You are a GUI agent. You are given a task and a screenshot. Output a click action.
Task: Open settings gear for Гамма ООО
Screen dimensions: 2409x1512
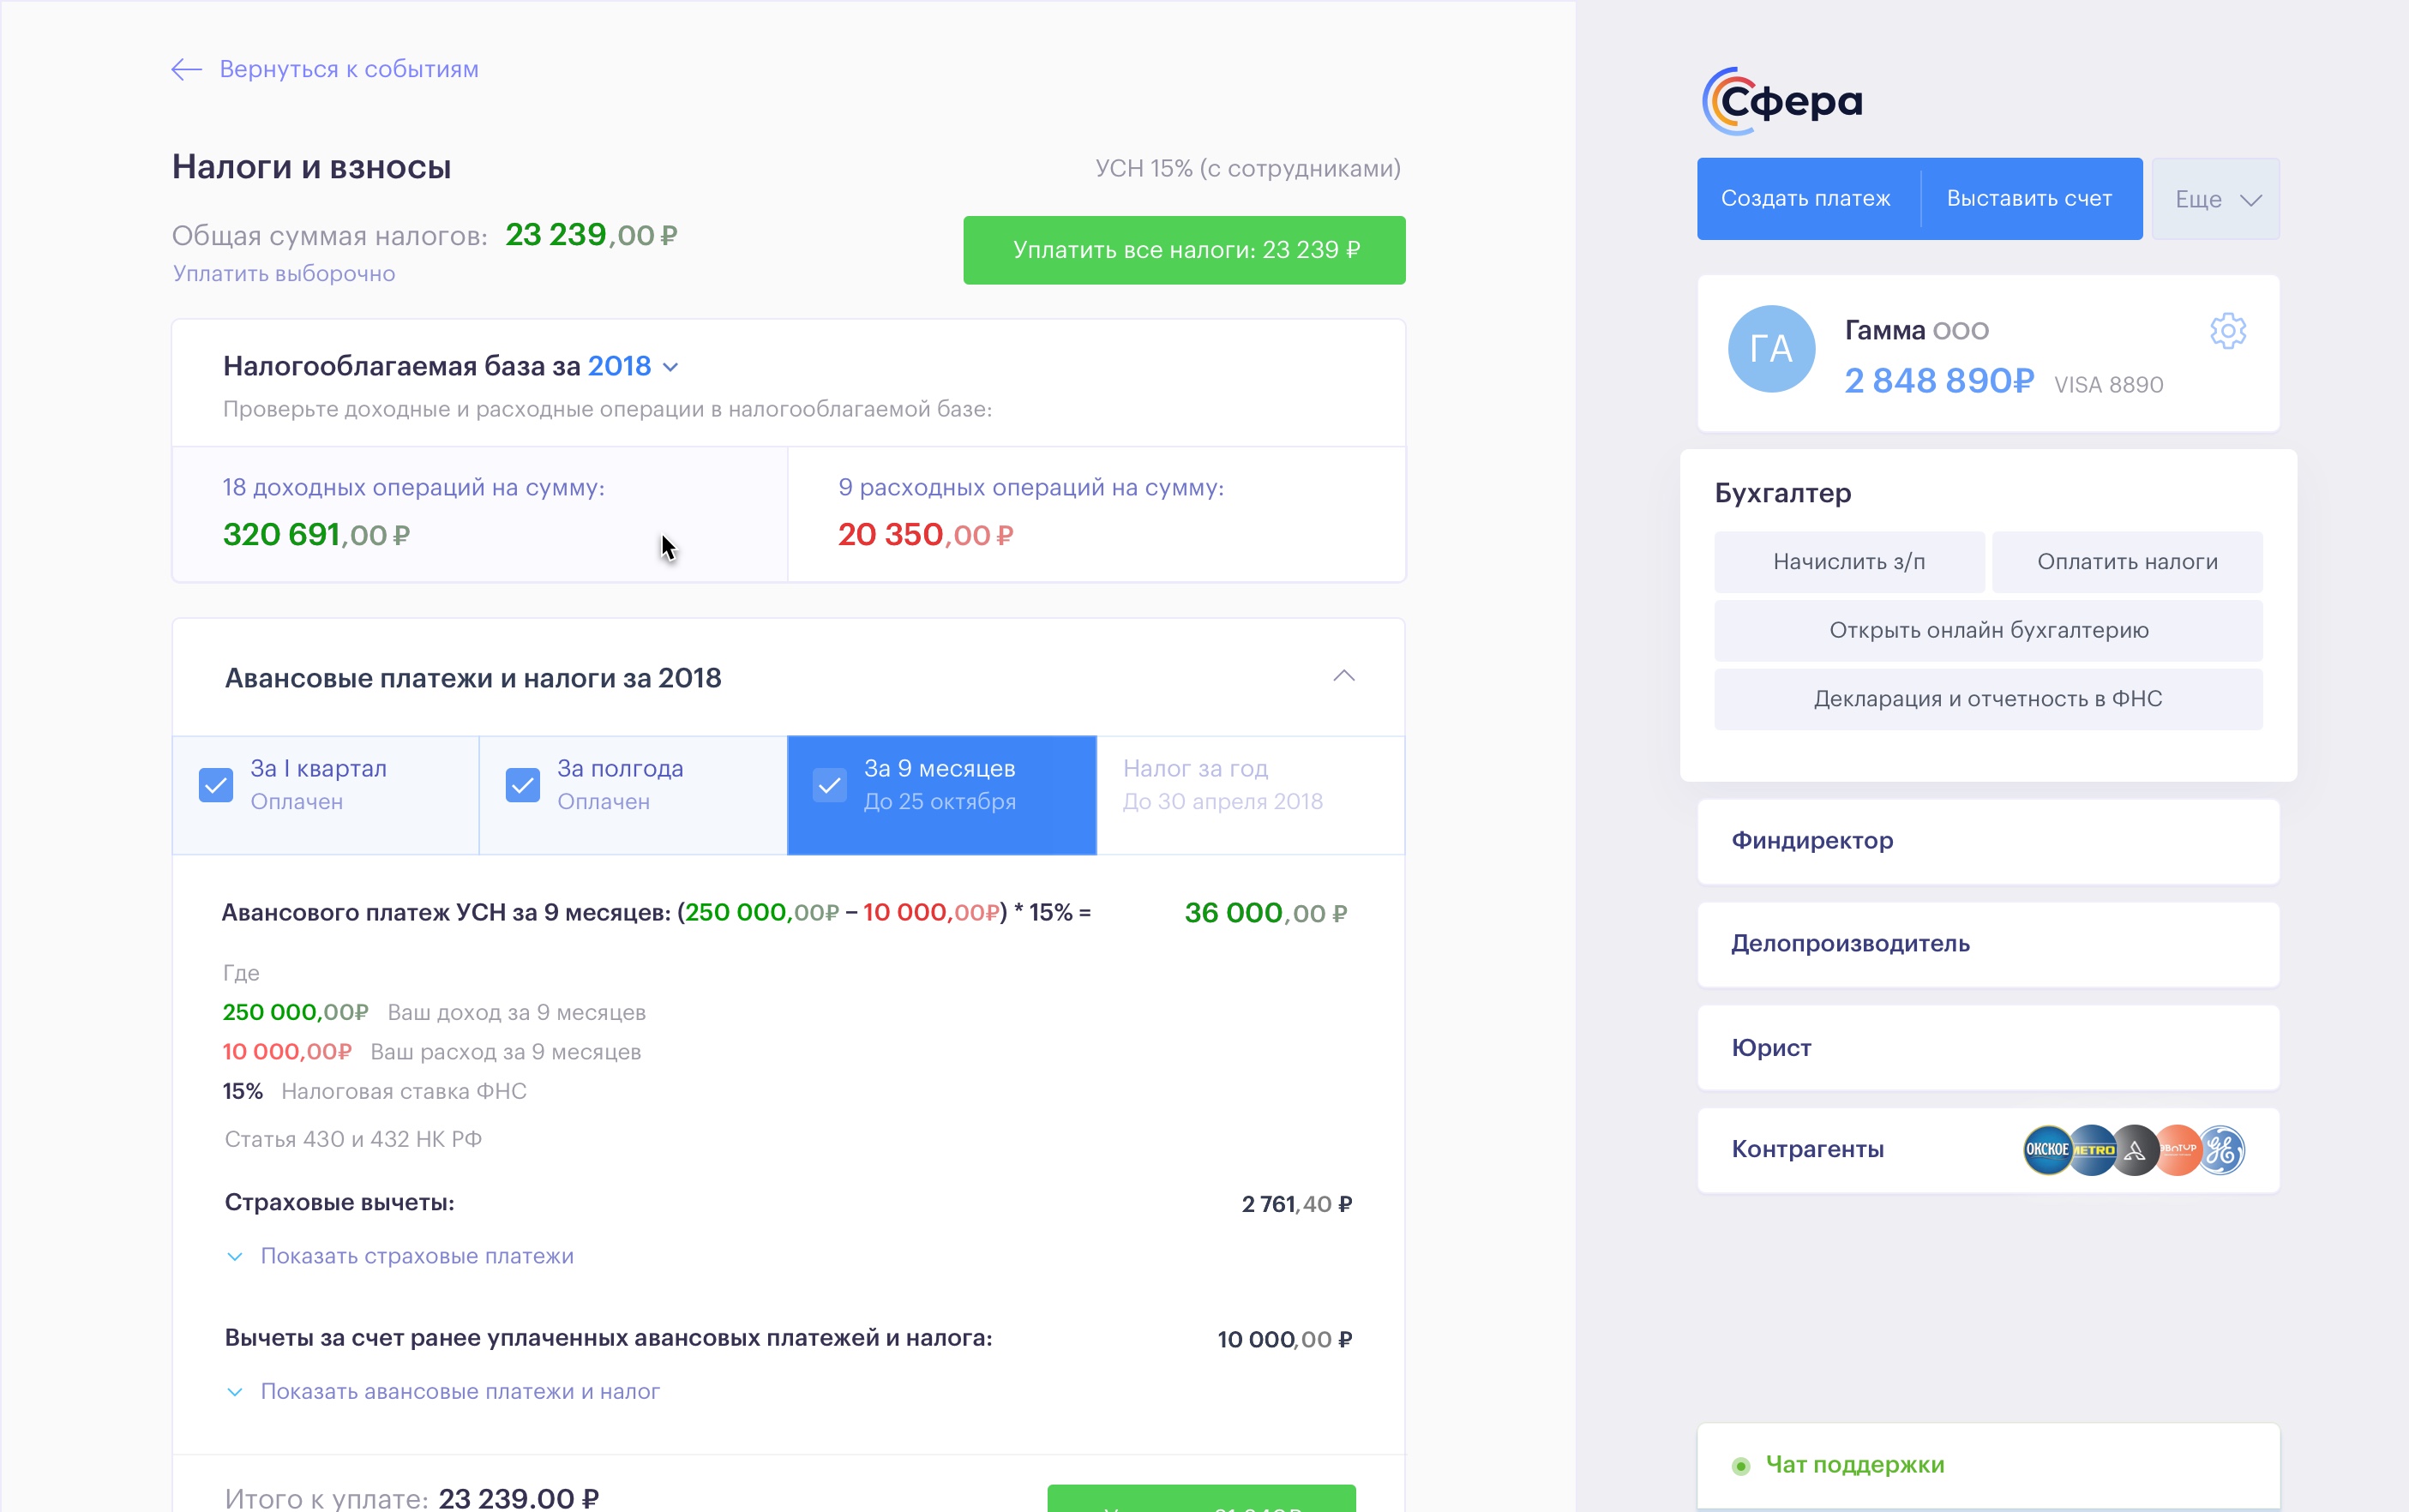point(2227,331)
